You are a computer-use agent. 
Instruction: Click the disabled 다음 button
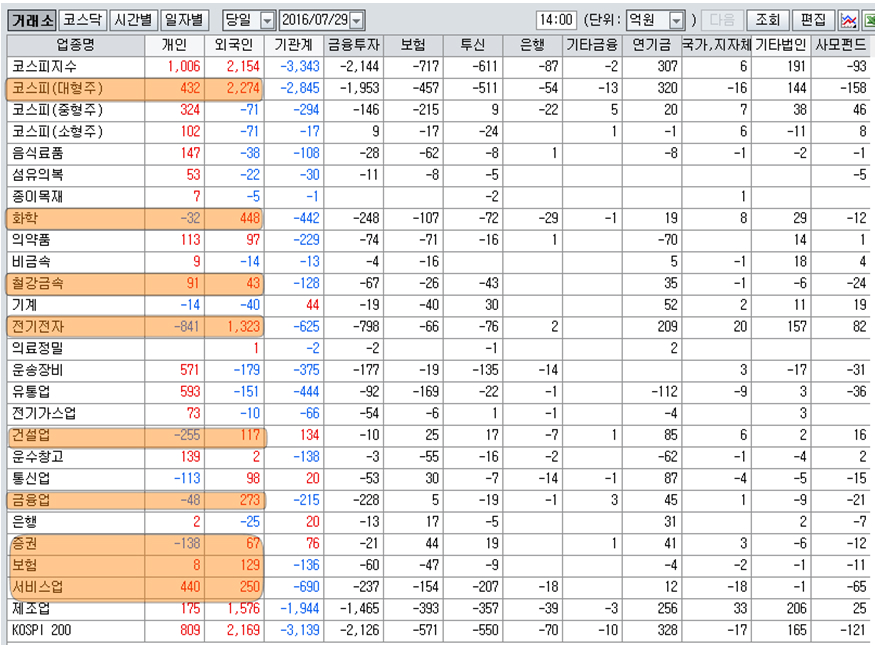(721, 20)
